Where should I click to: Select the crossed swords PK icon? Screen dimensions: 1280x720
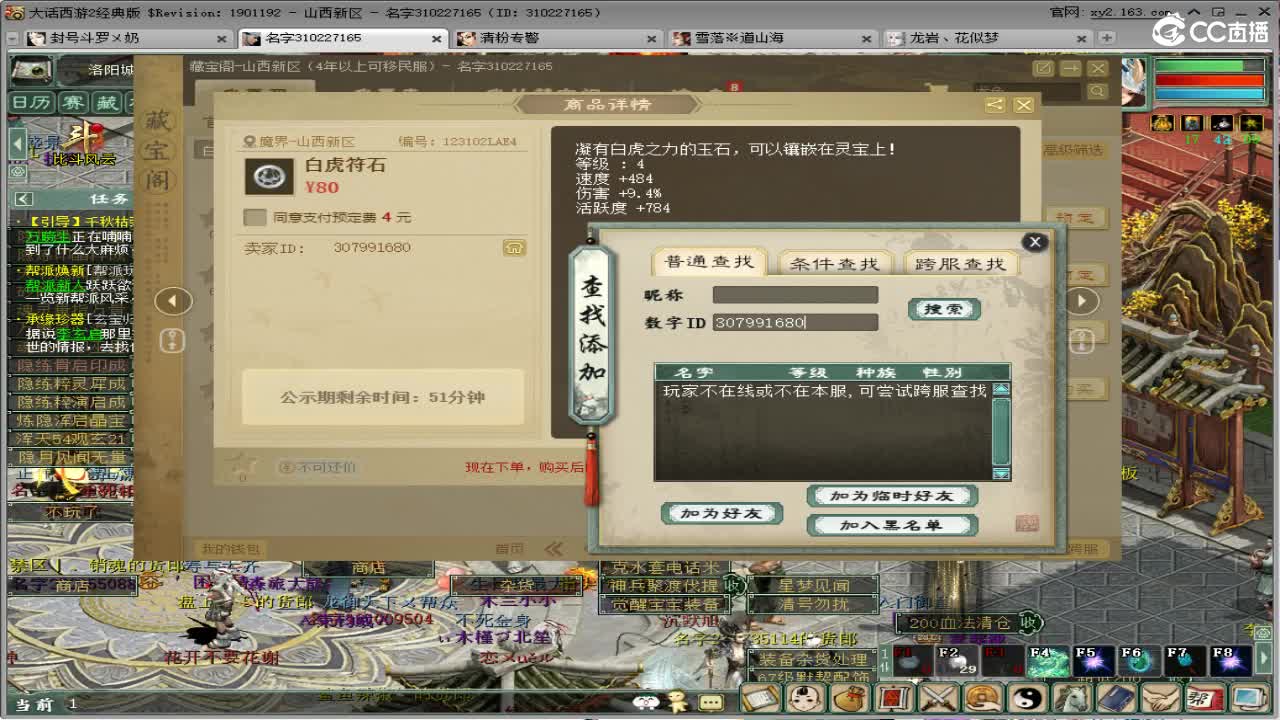938,699
